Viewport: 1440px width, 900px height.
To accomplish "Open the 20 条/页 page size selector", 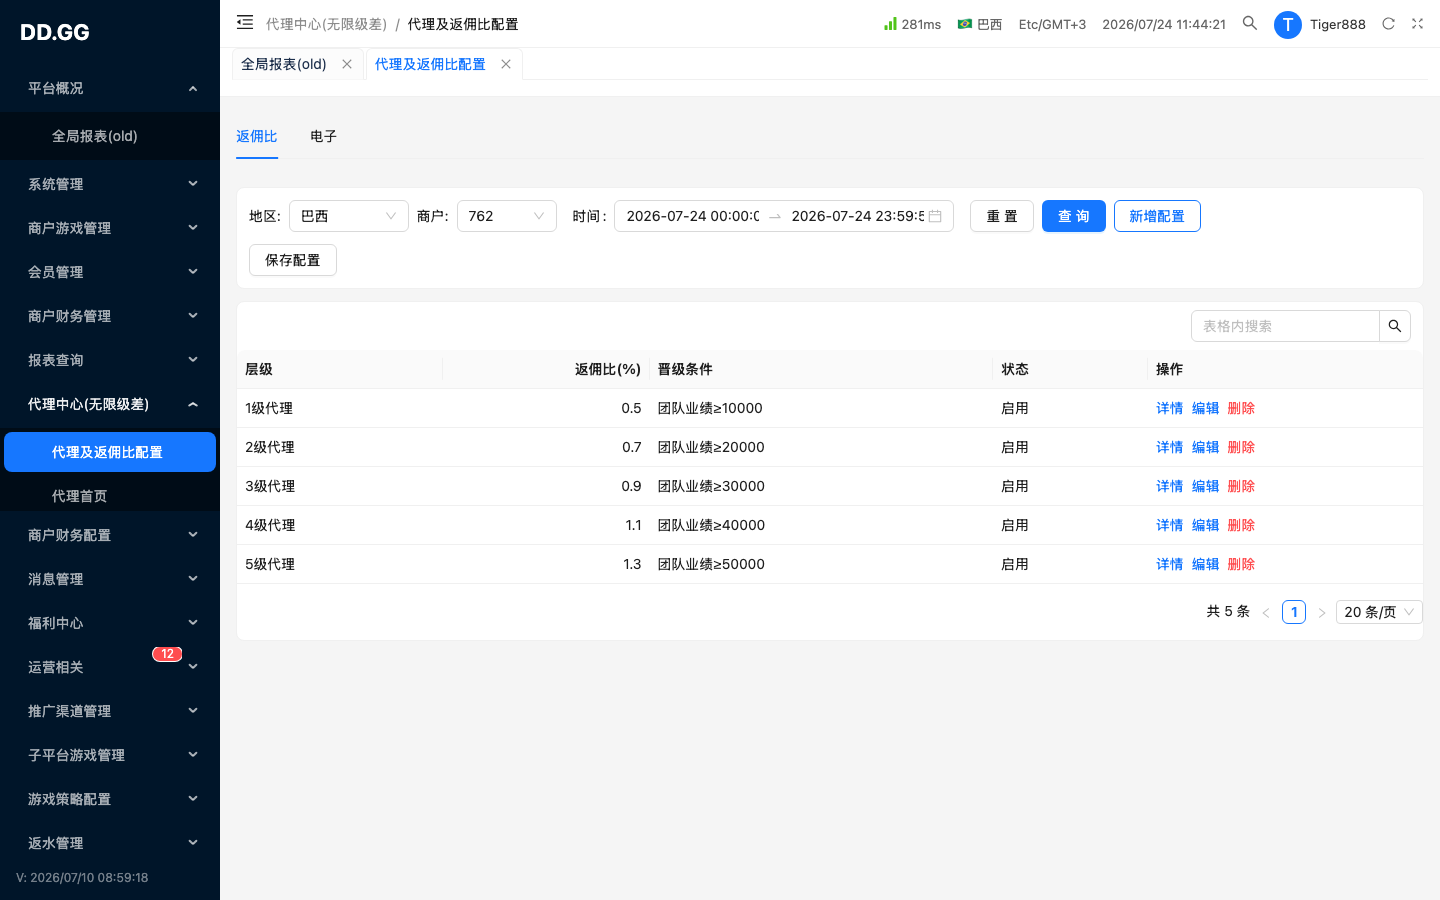I will [x=1379, y=612].
